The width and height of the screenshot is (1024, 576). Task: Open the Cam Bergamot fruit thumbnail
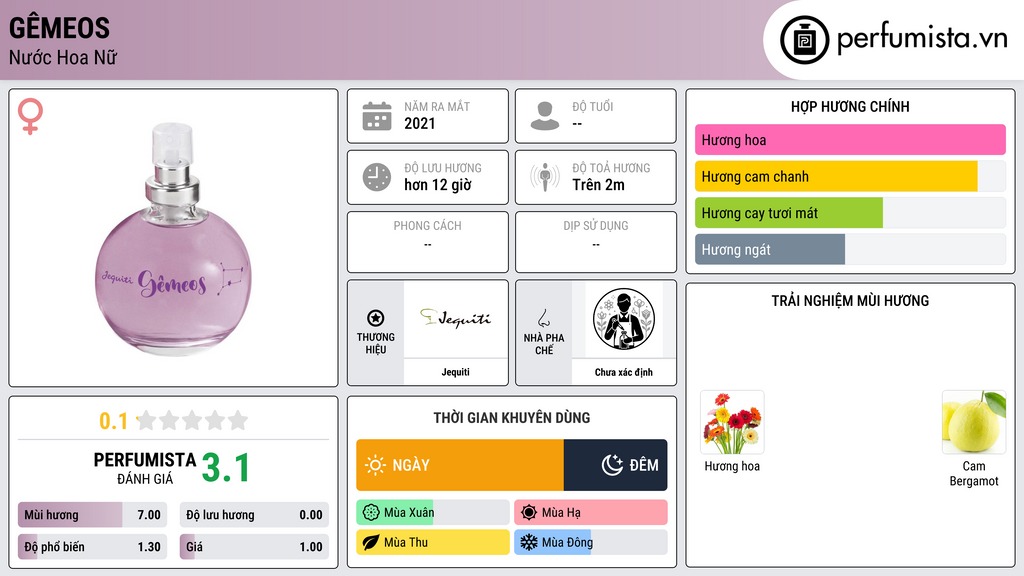[974, 422]
